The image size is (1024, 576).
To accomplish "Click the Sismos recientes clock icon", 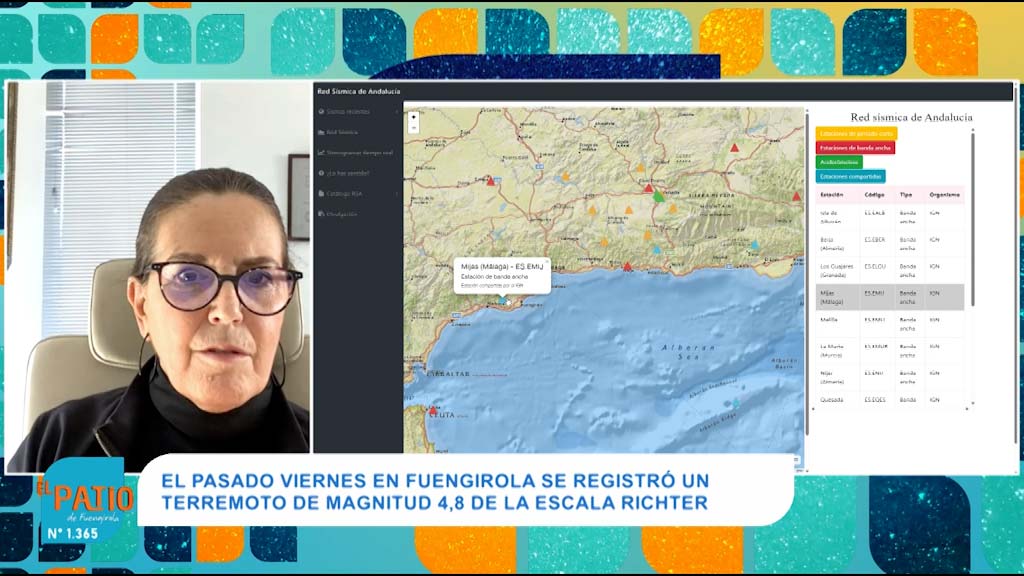I will point(321,110).
